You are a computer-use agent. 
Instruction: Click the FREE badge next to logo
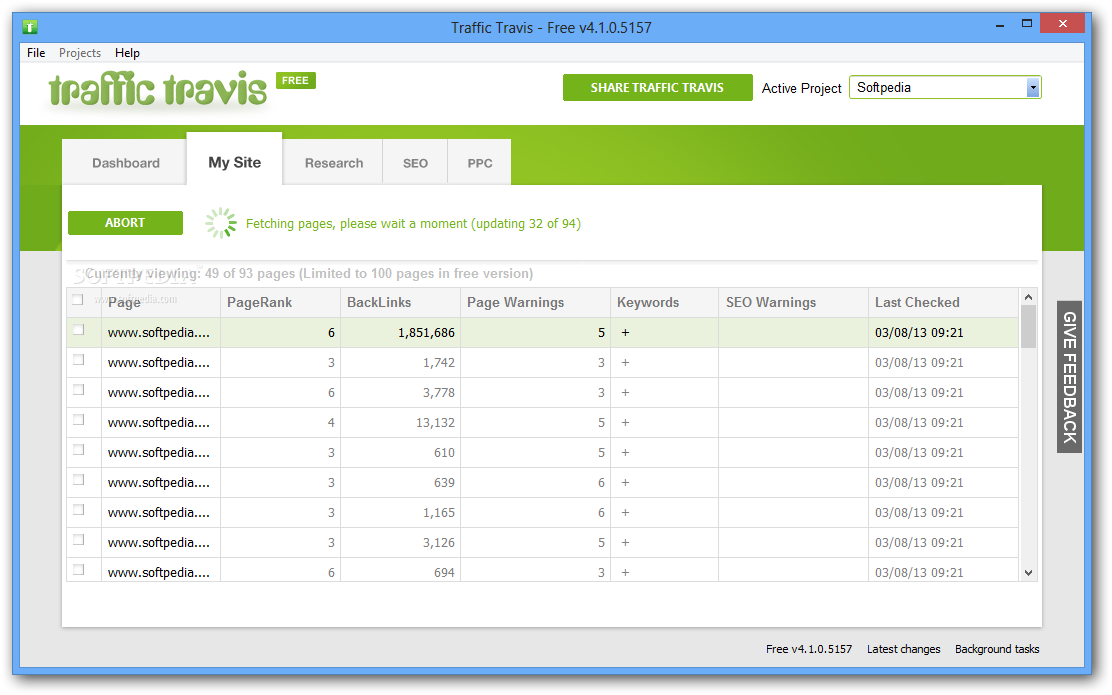point(296,80)
